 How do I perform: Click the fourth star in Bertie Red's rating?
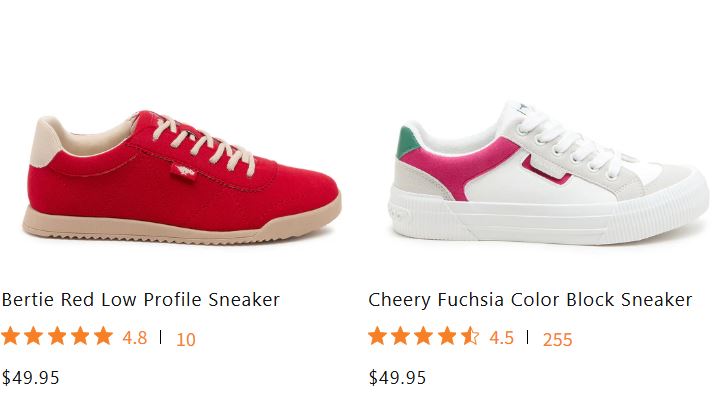80,337
